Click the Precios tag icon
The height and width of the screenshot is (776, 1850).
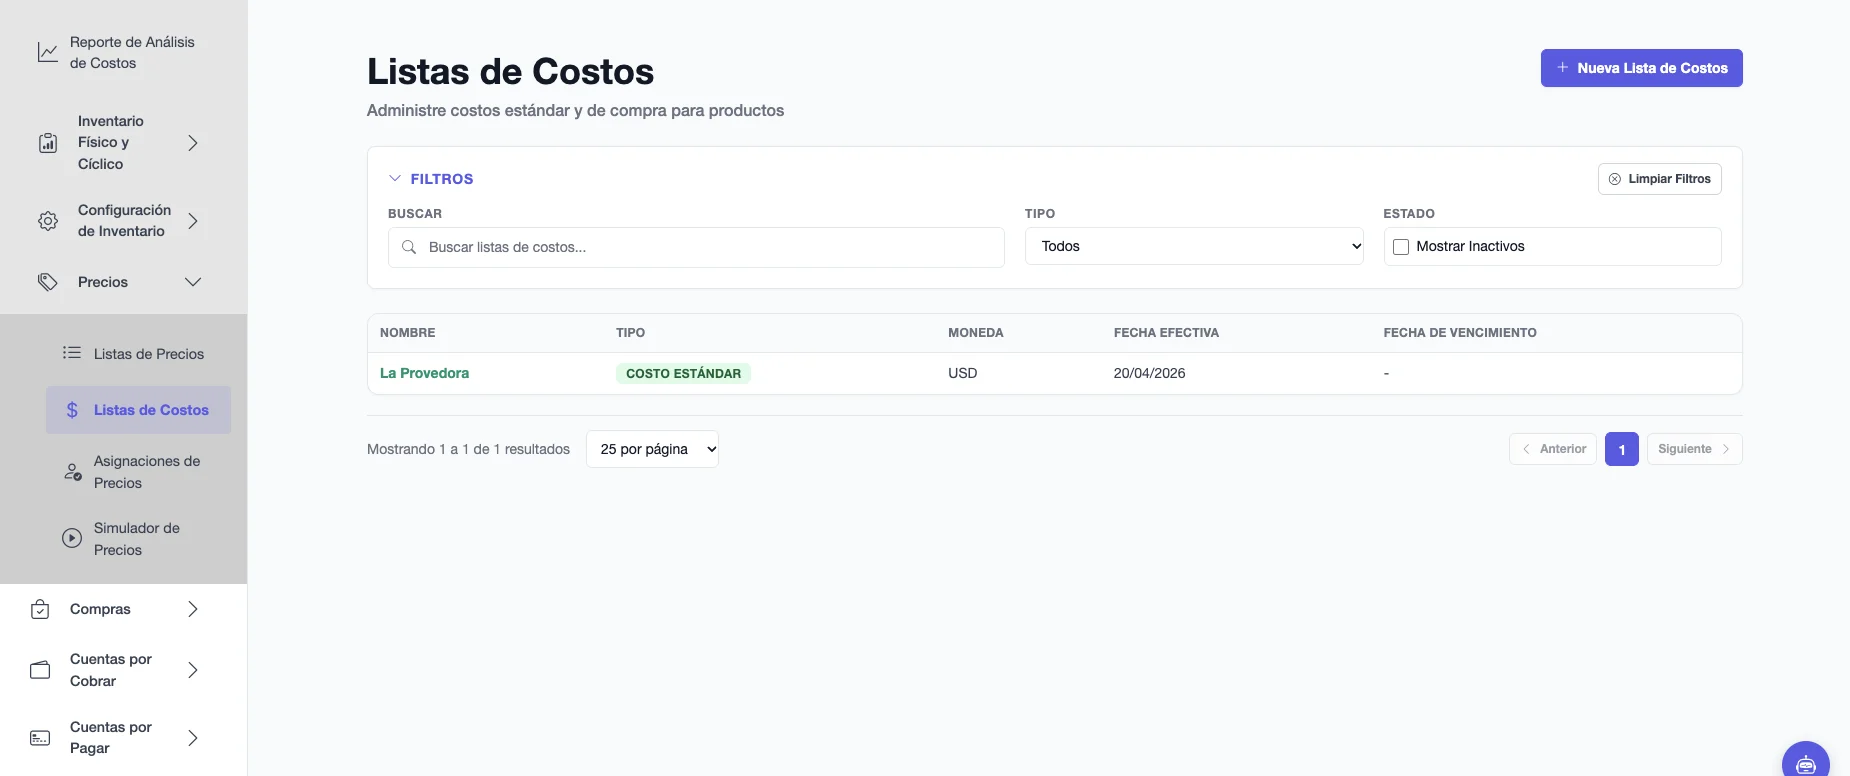48,282
